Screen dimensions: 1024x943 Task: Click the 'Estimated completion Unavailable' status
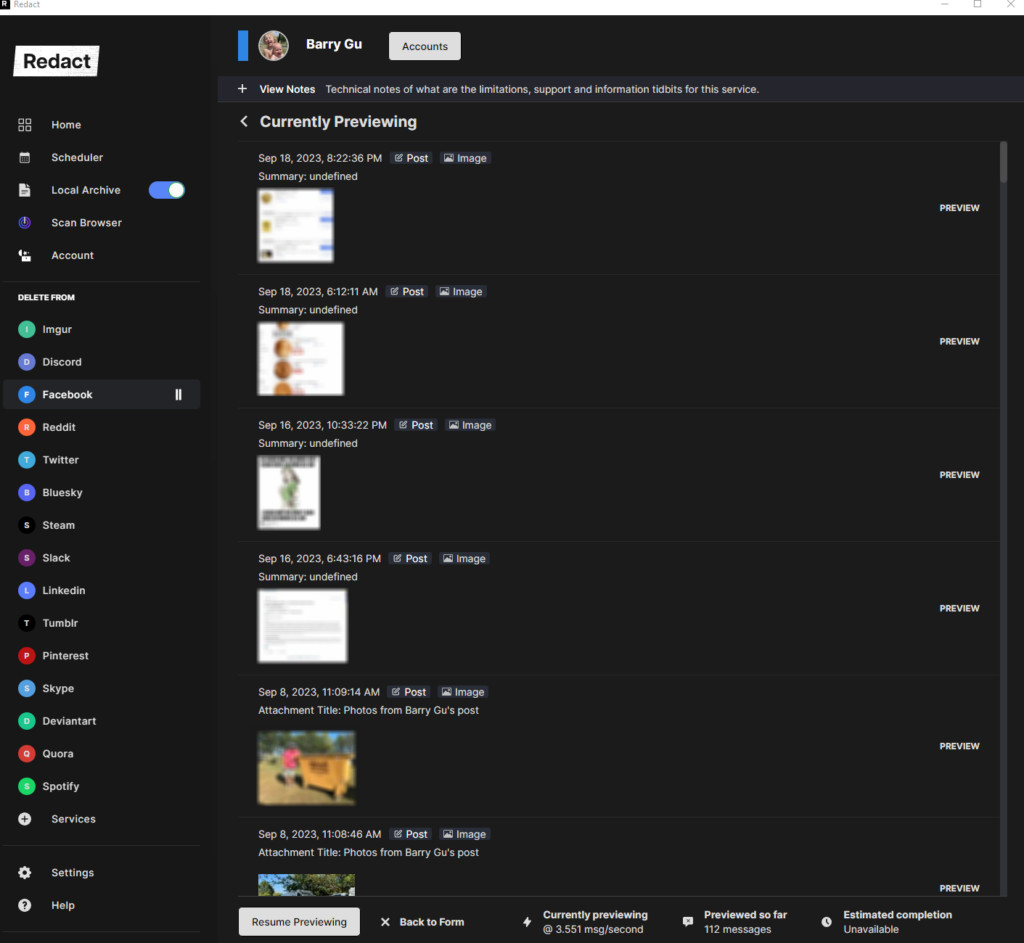click(886, 921)
